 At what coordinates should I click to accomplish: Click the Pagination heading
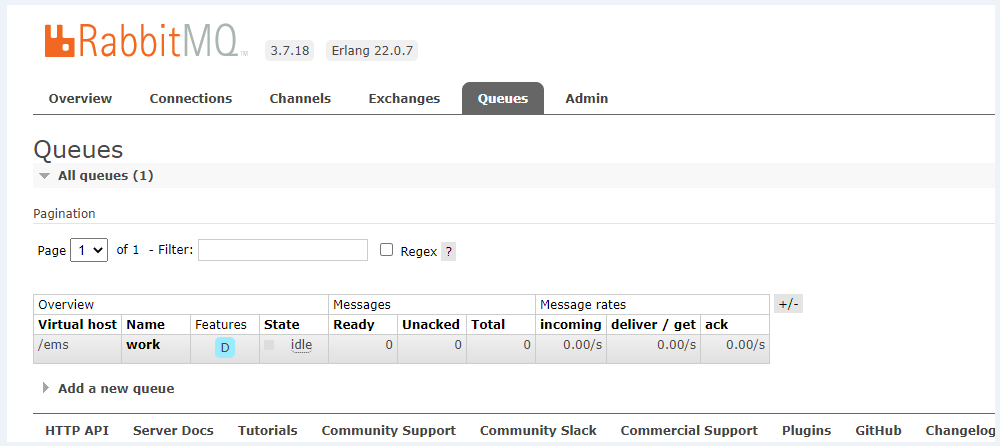pyautogui.click(x=64, y=214)
